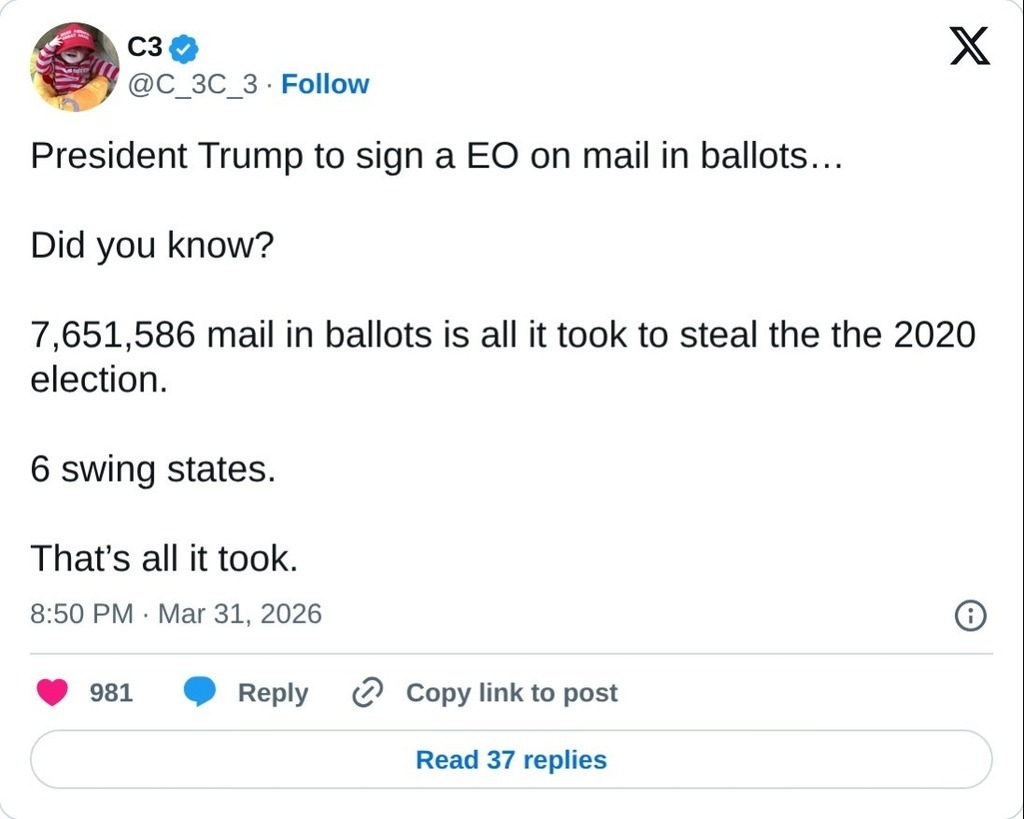Follow the C3 account
This screenshot has height=819, width=1024.
coord(325,85)
